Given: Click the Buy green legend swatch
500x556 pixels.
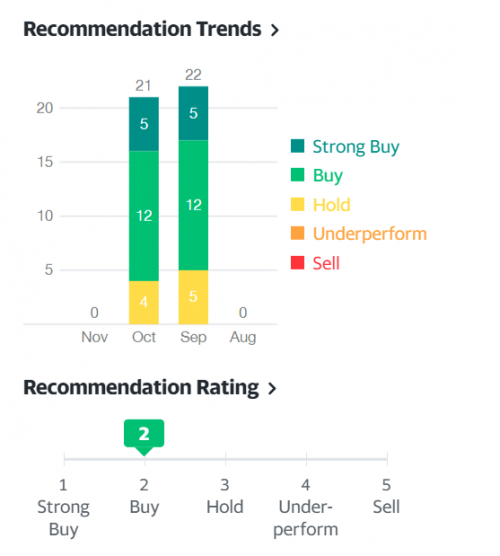Looking at the screenshot, I should (297, 175).
